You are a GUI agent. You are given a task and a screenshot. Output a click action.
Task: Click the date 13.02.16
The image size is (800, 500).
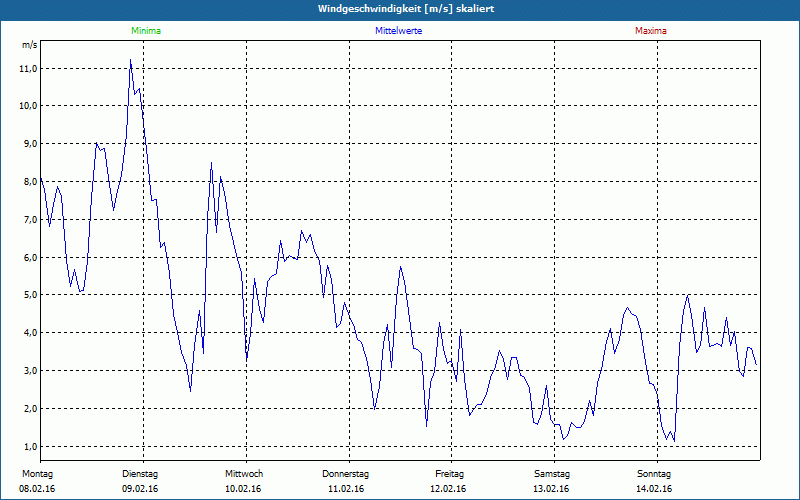click(x=551, y=489)
